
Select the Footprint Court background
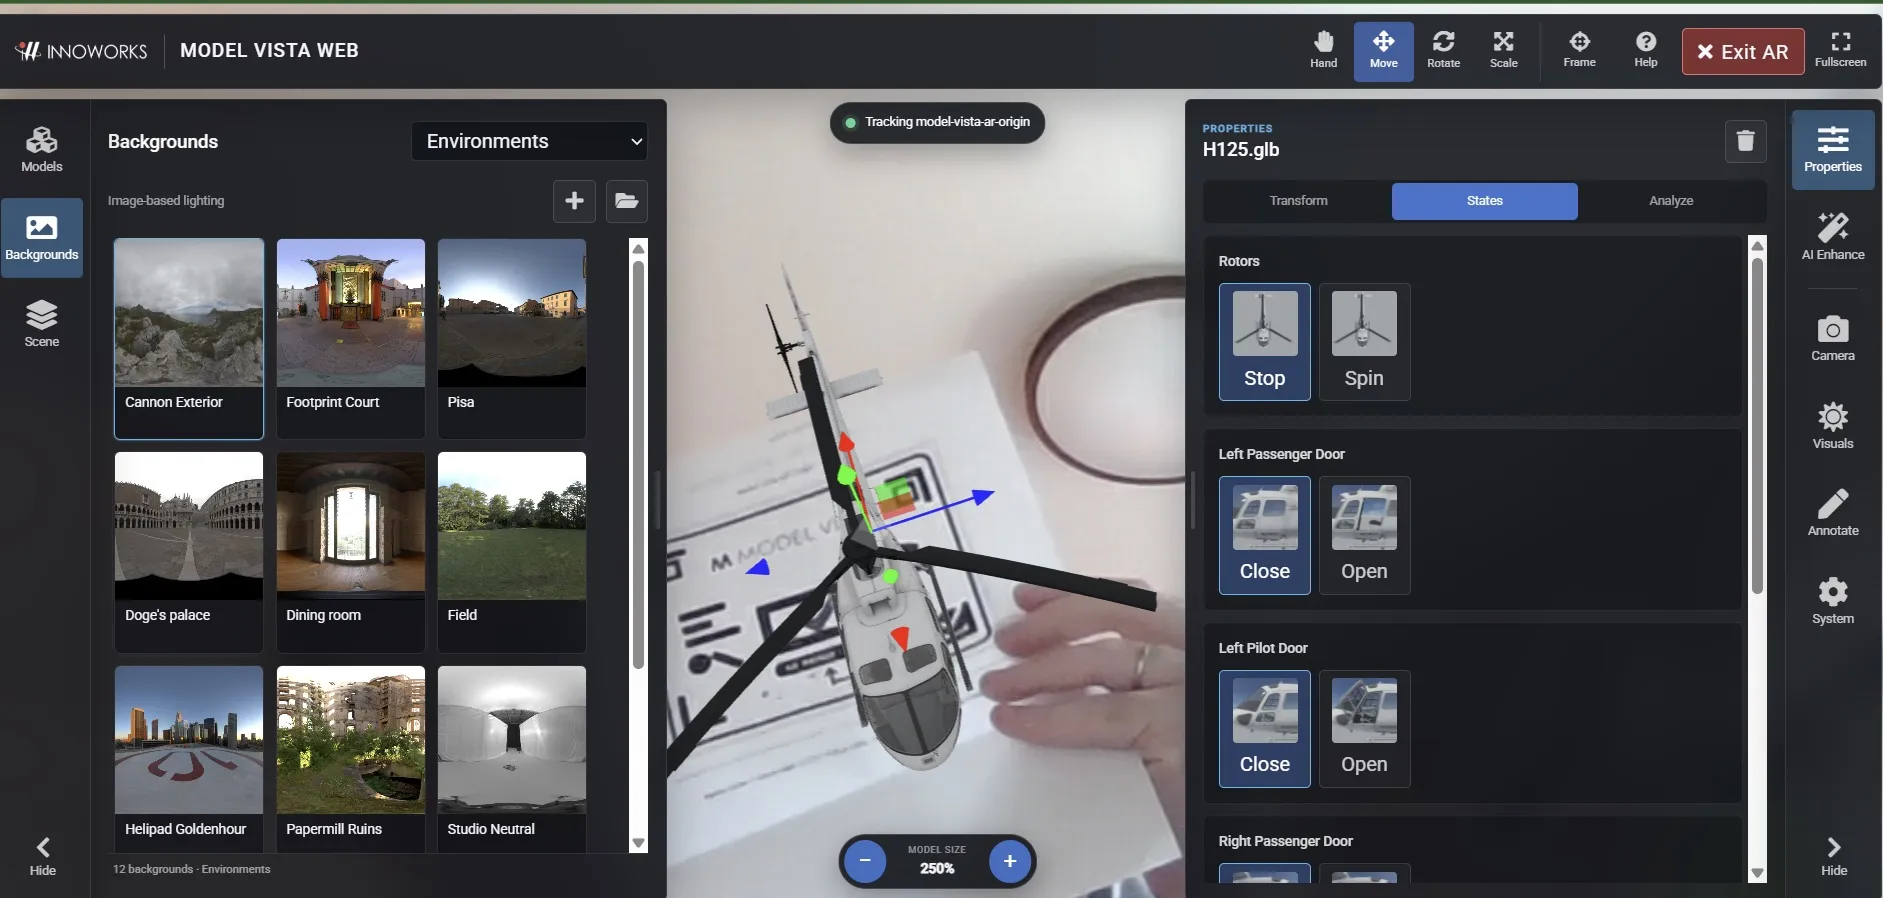point(350,338)
